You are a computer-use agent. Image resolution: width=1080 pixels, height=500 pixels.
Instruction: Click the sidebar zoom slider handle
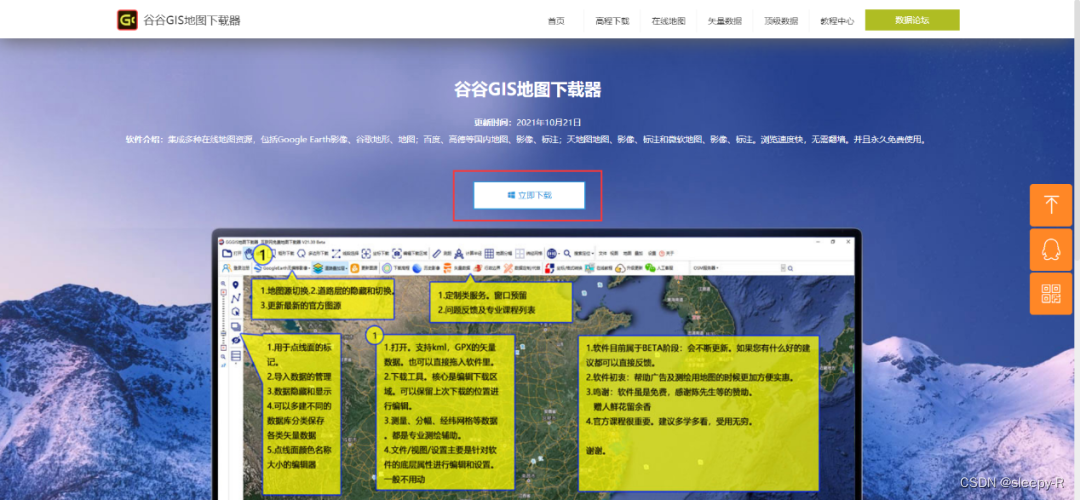pos(223,333)
